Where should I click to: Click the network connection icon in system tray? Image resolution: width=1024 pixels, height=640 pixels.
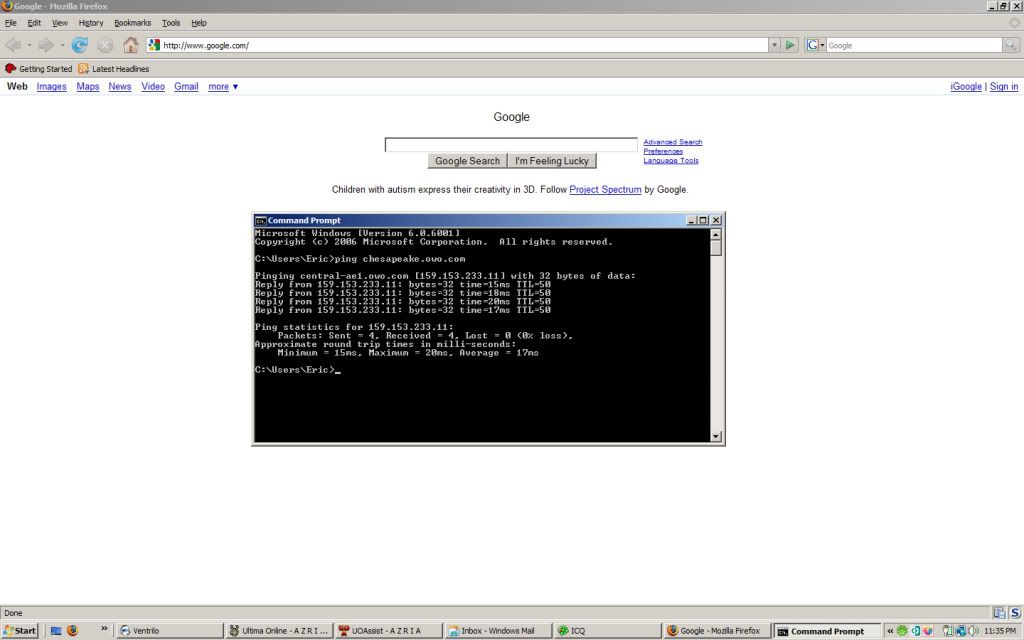[961, 631]
